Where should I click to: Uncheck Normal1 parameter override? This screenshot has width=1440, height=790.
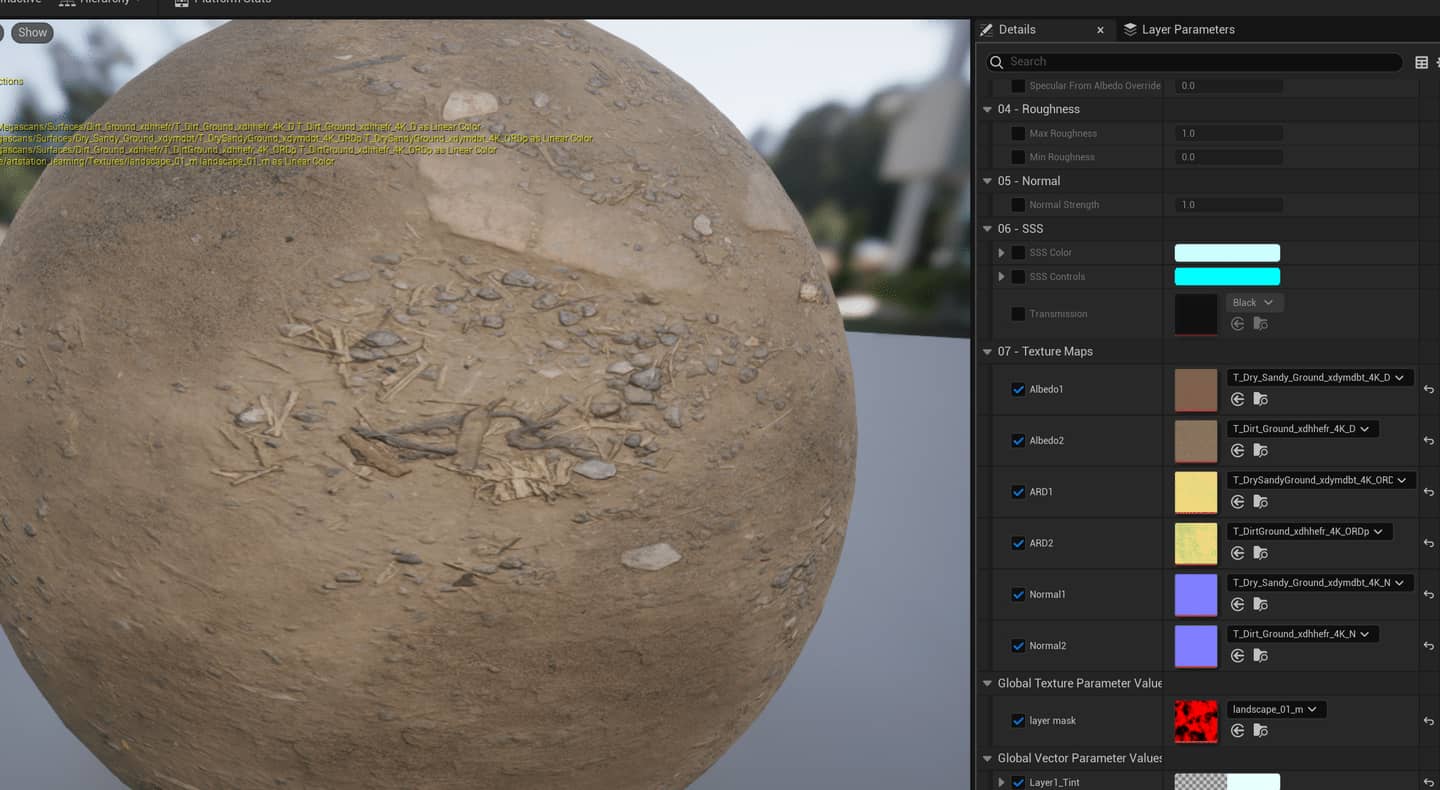click(x=1018, y=594)
